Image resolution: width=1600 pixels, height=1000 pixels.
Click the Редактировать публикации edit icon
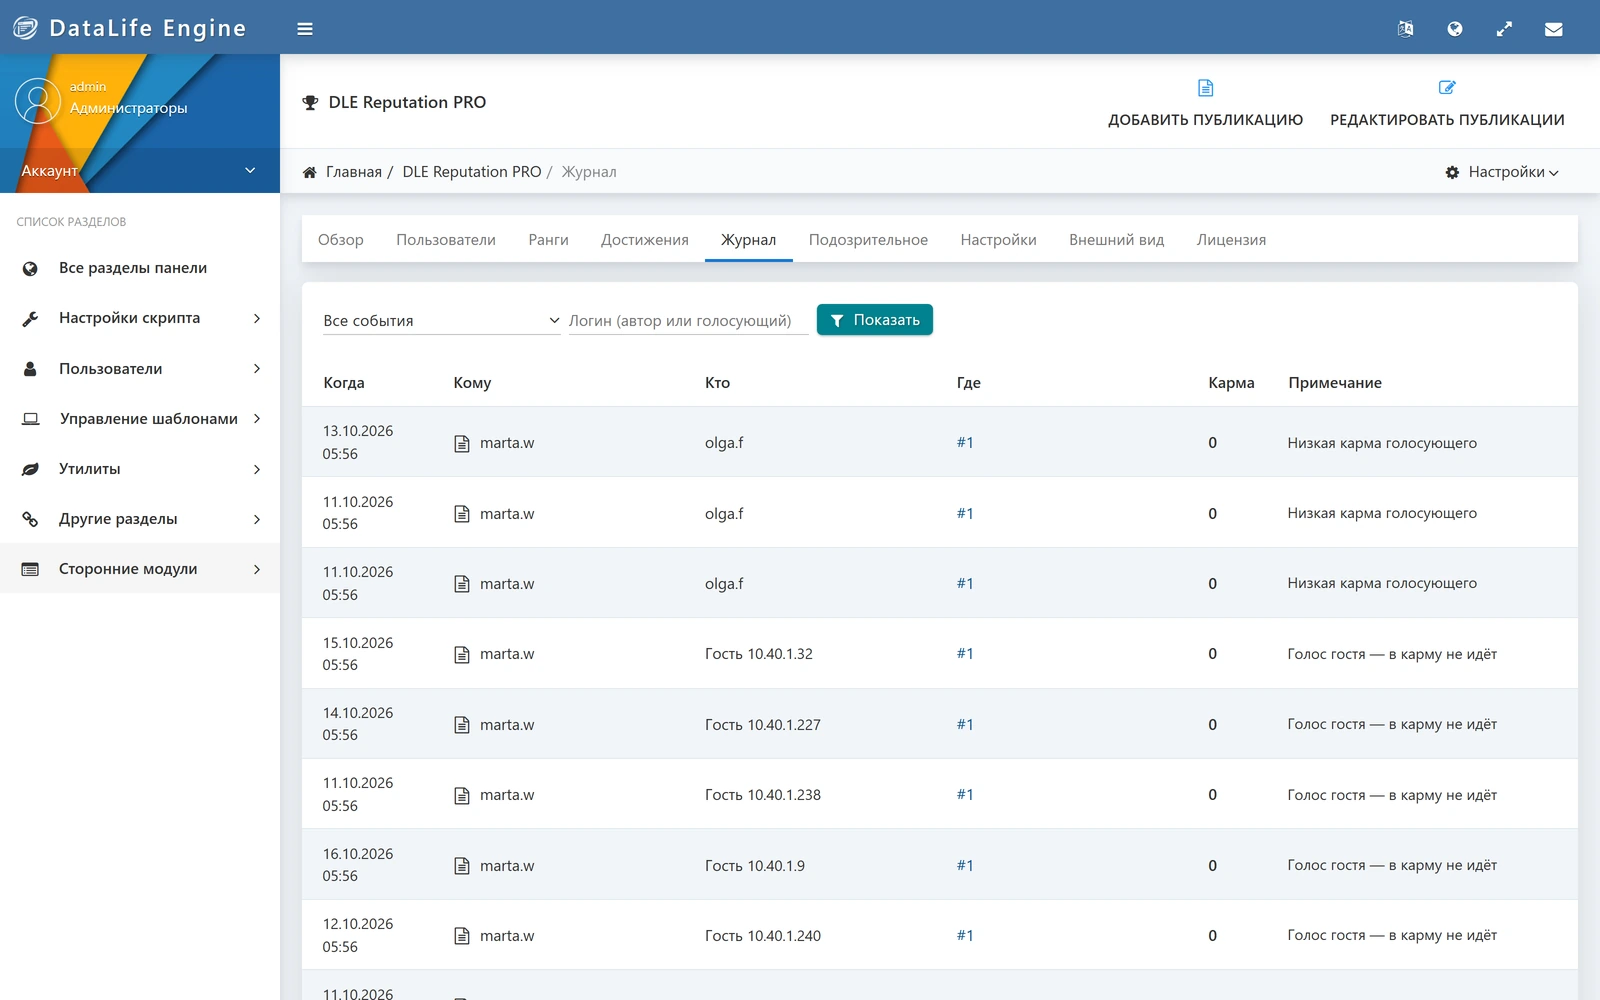pos(1447,88)
